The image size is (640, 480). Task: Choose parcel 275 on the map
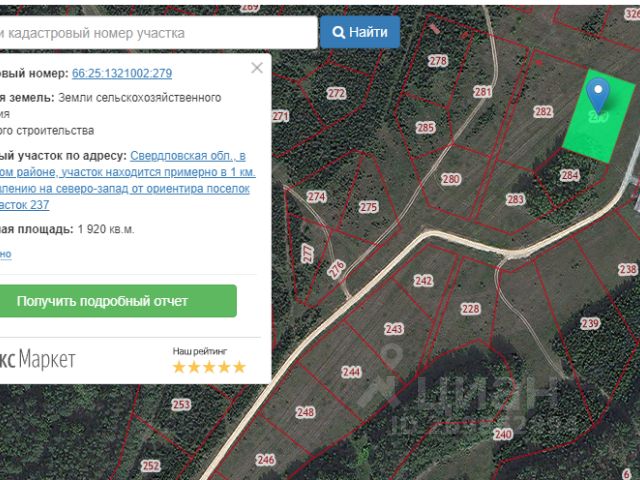pyautogui.click(x=369, y=207)
